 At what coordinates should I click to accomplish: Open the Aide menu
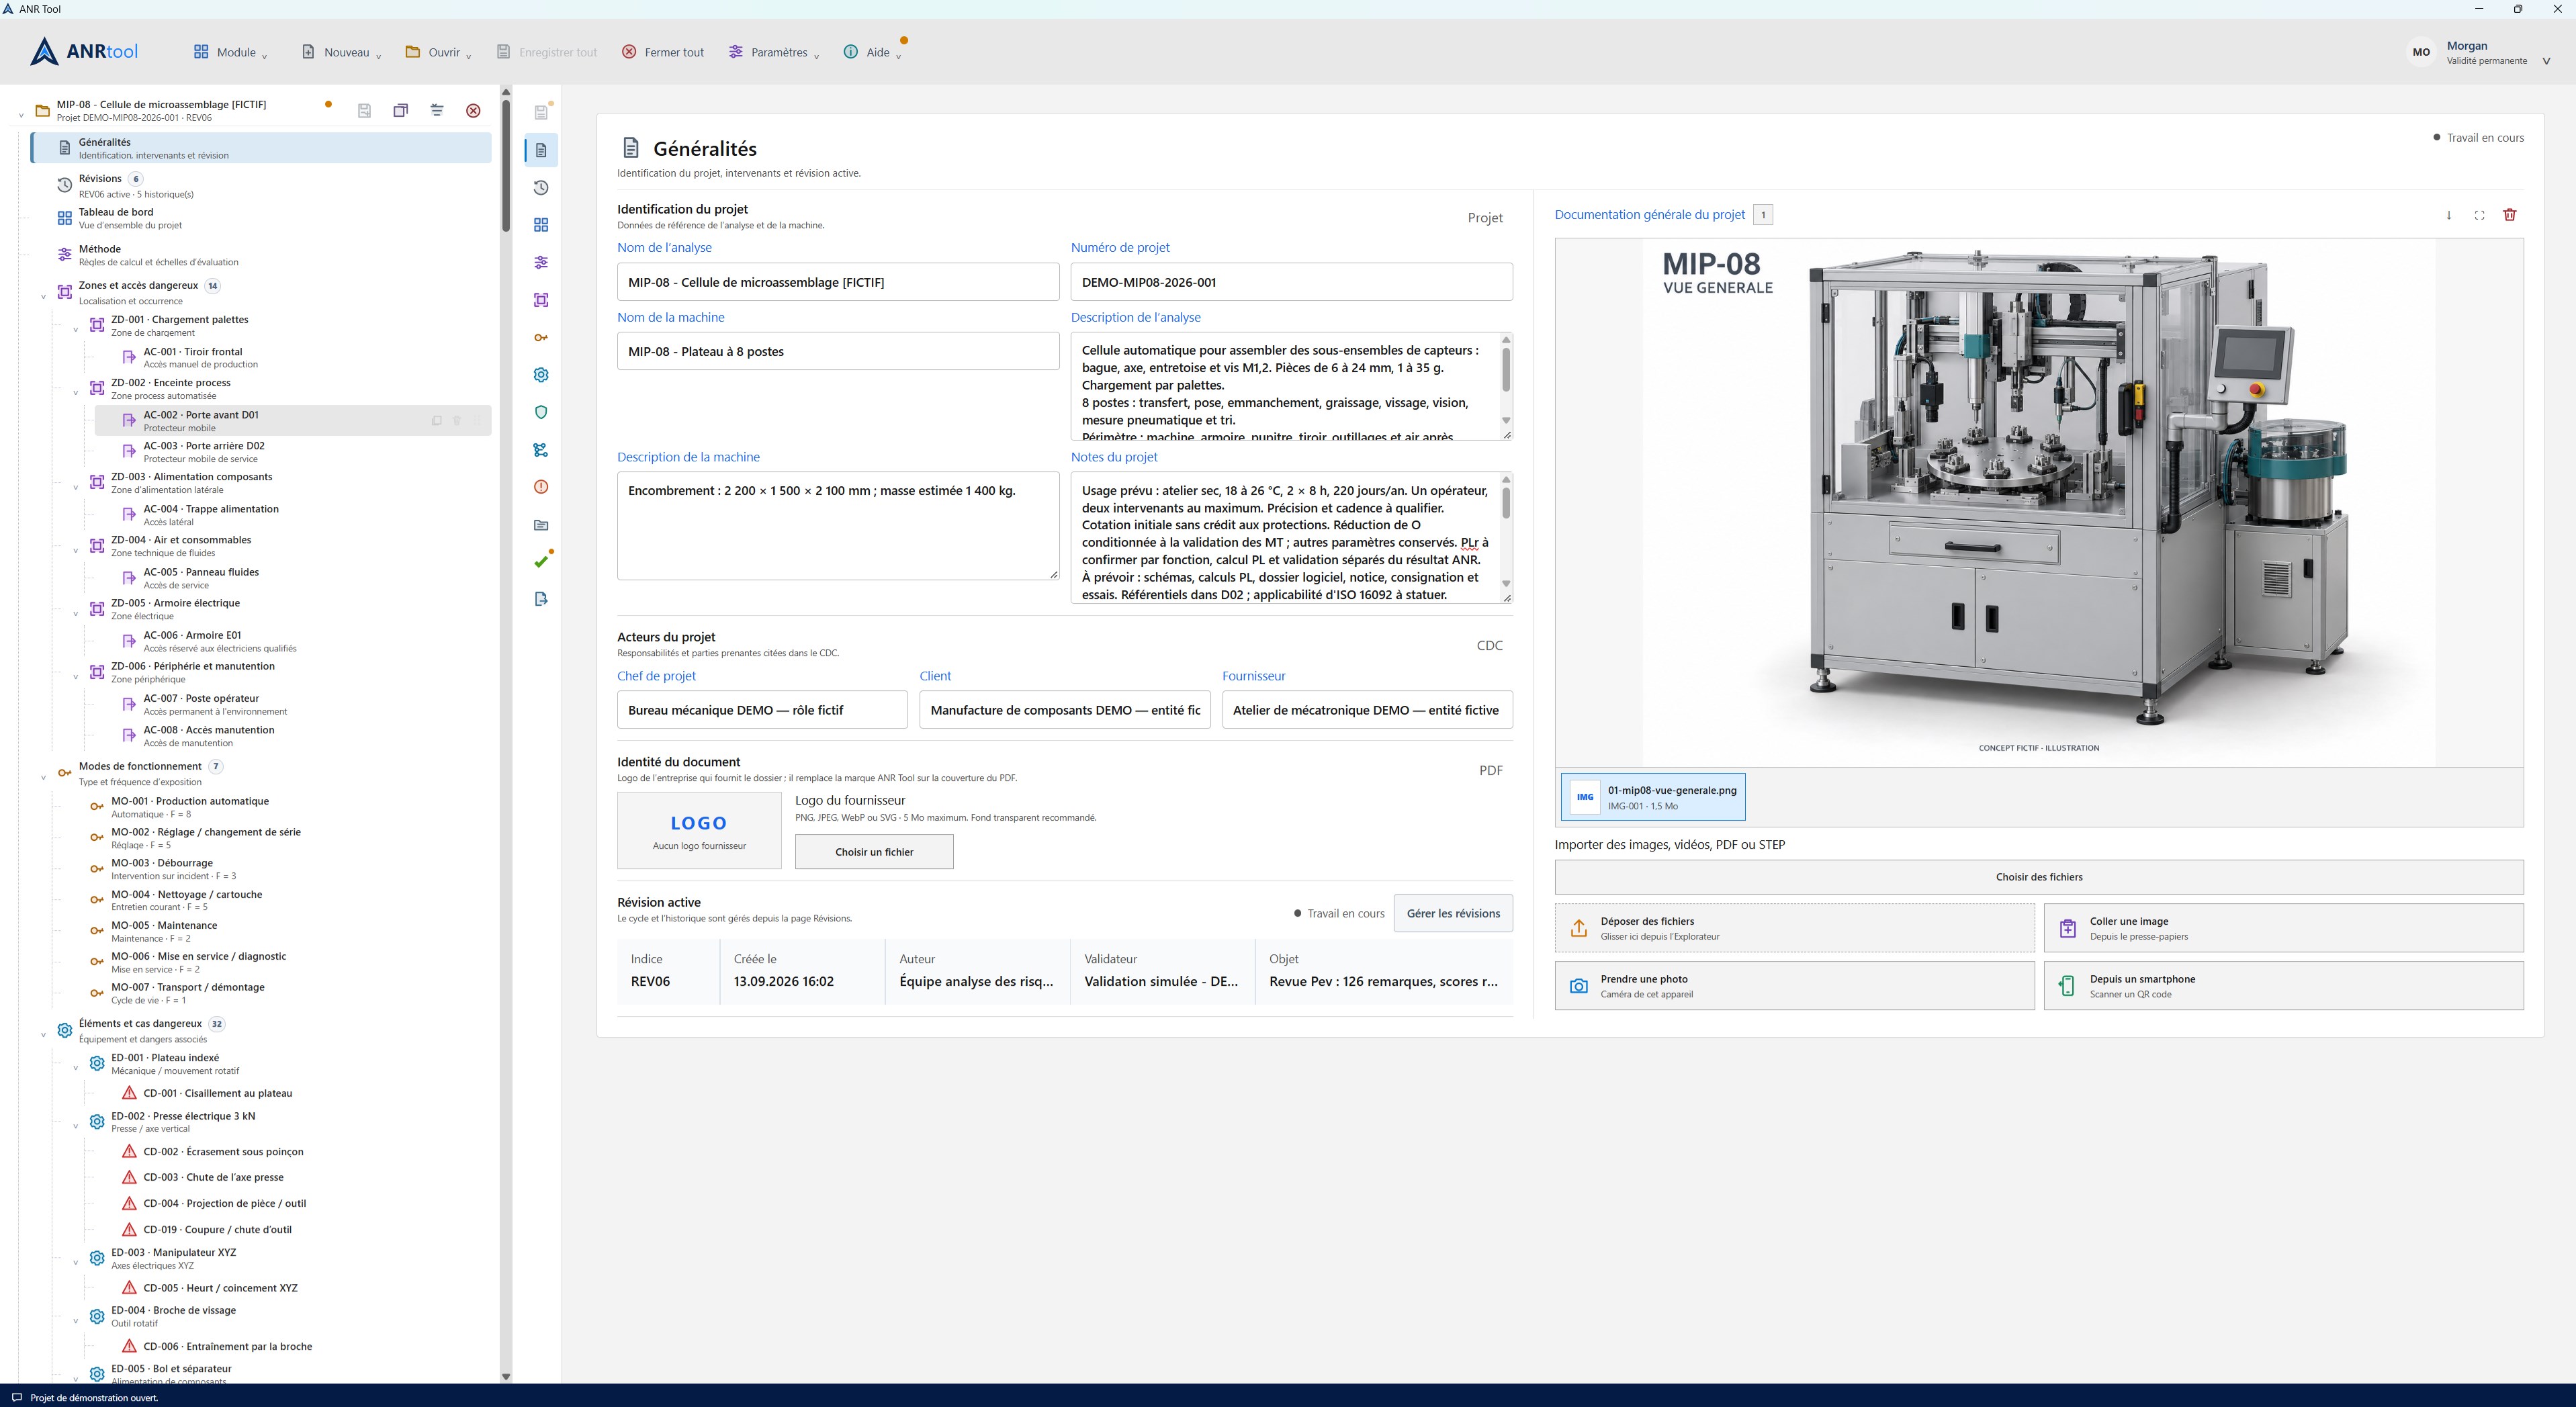tap(872, 52)
